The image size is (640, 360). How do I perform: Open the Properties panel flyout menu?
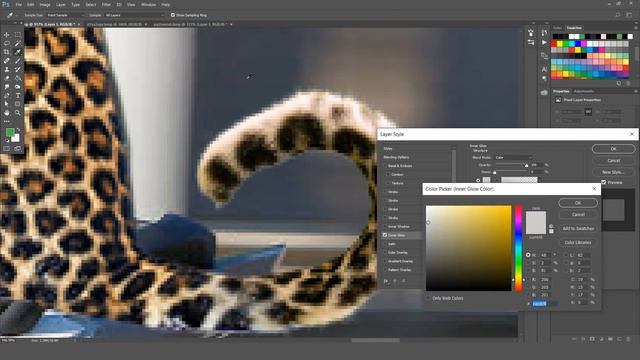(636, 91)
